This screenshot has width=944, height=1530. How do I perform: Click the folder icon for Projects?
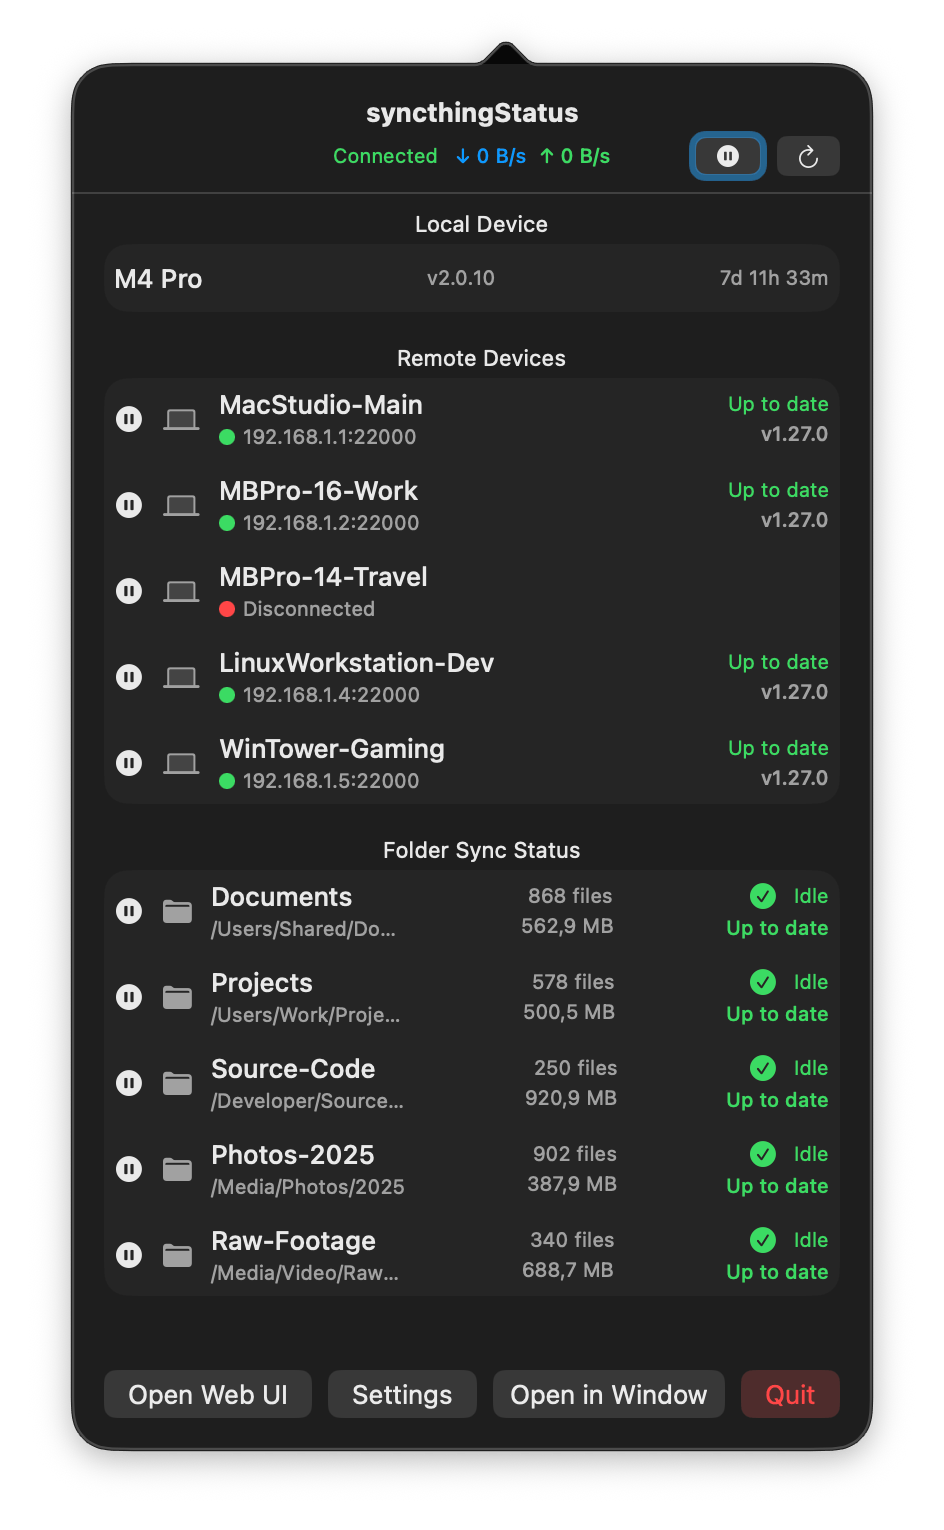[x=176, y=997]
